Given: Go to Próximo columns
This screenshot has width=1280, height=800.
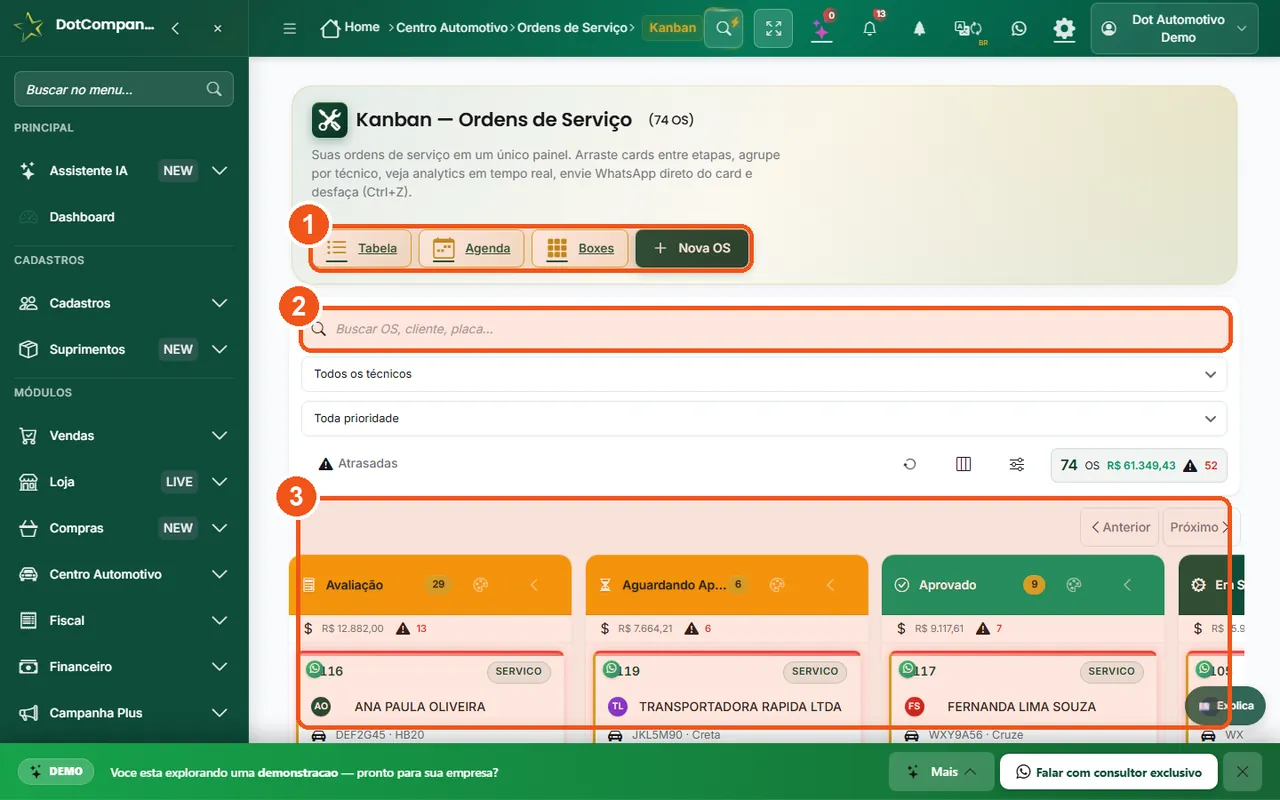Looking at the screenshot, I should point(1199,527).
